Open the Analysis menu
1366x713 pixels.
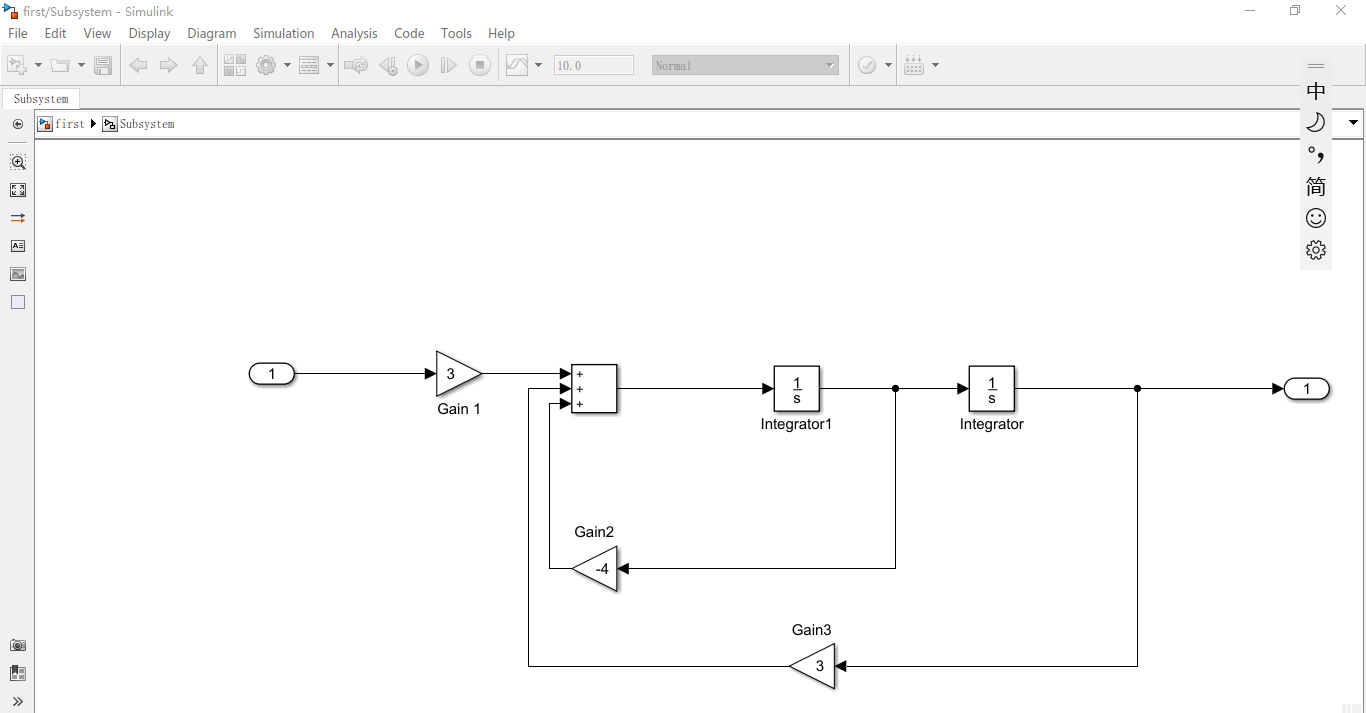point(355,33)
